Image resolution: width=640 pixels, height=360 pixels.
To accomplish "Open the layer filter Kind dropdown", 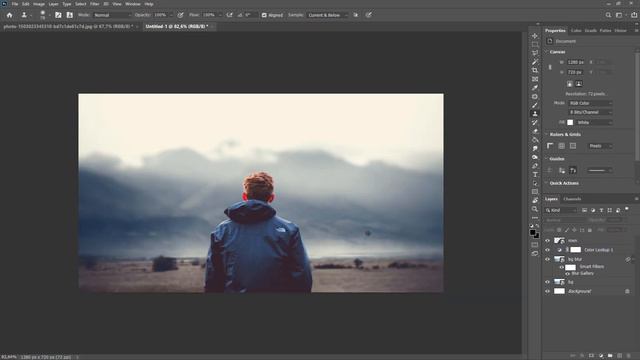I will click(x=561, y=210).
